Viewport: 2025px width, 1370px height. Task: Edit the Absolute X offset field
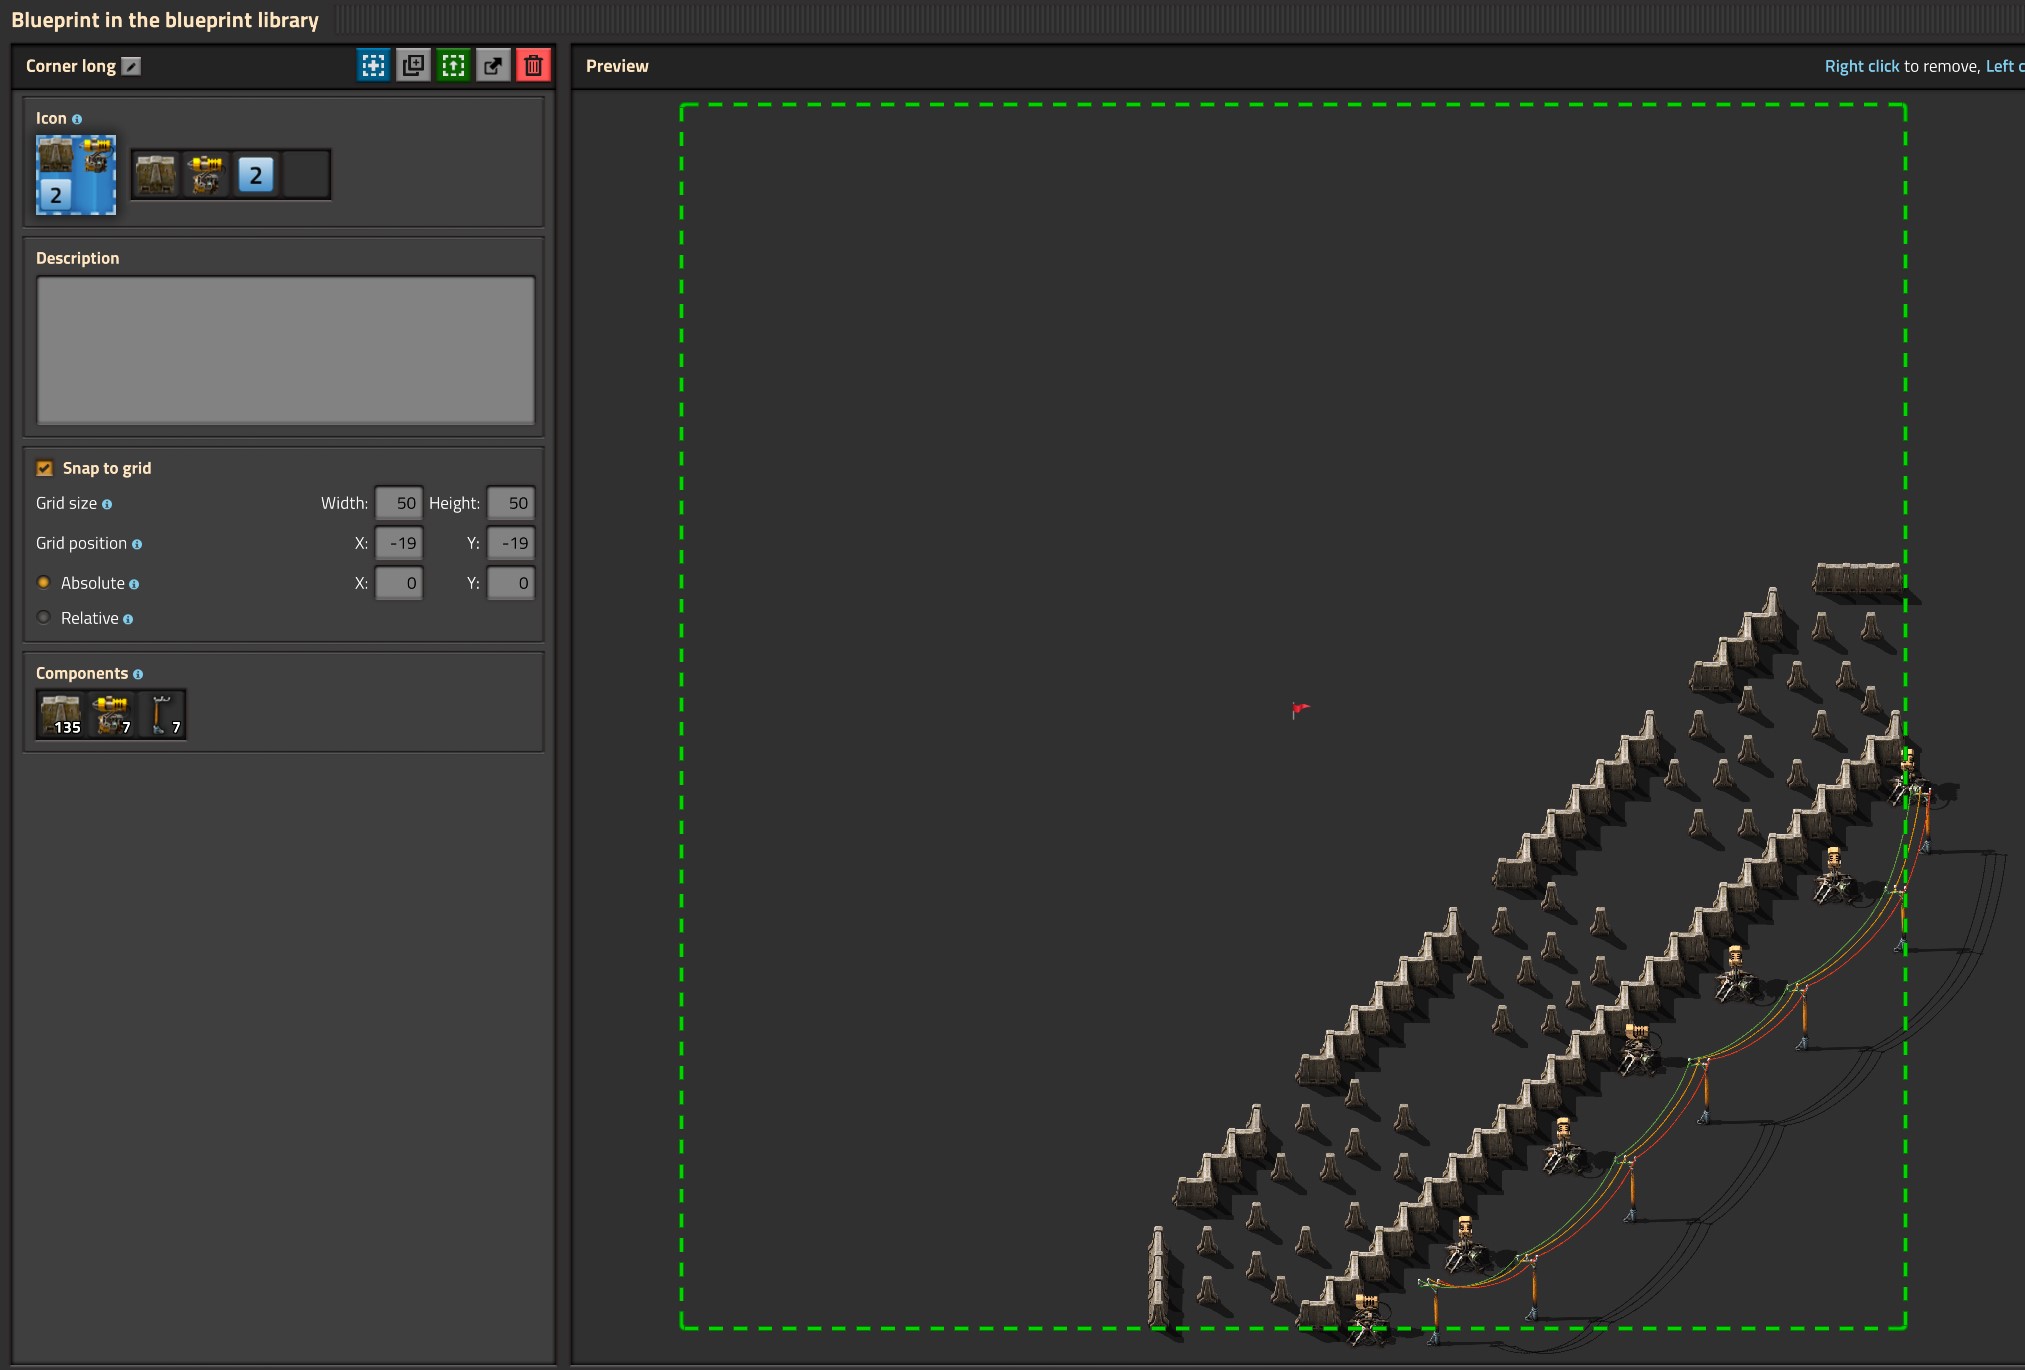click(399, 583)
